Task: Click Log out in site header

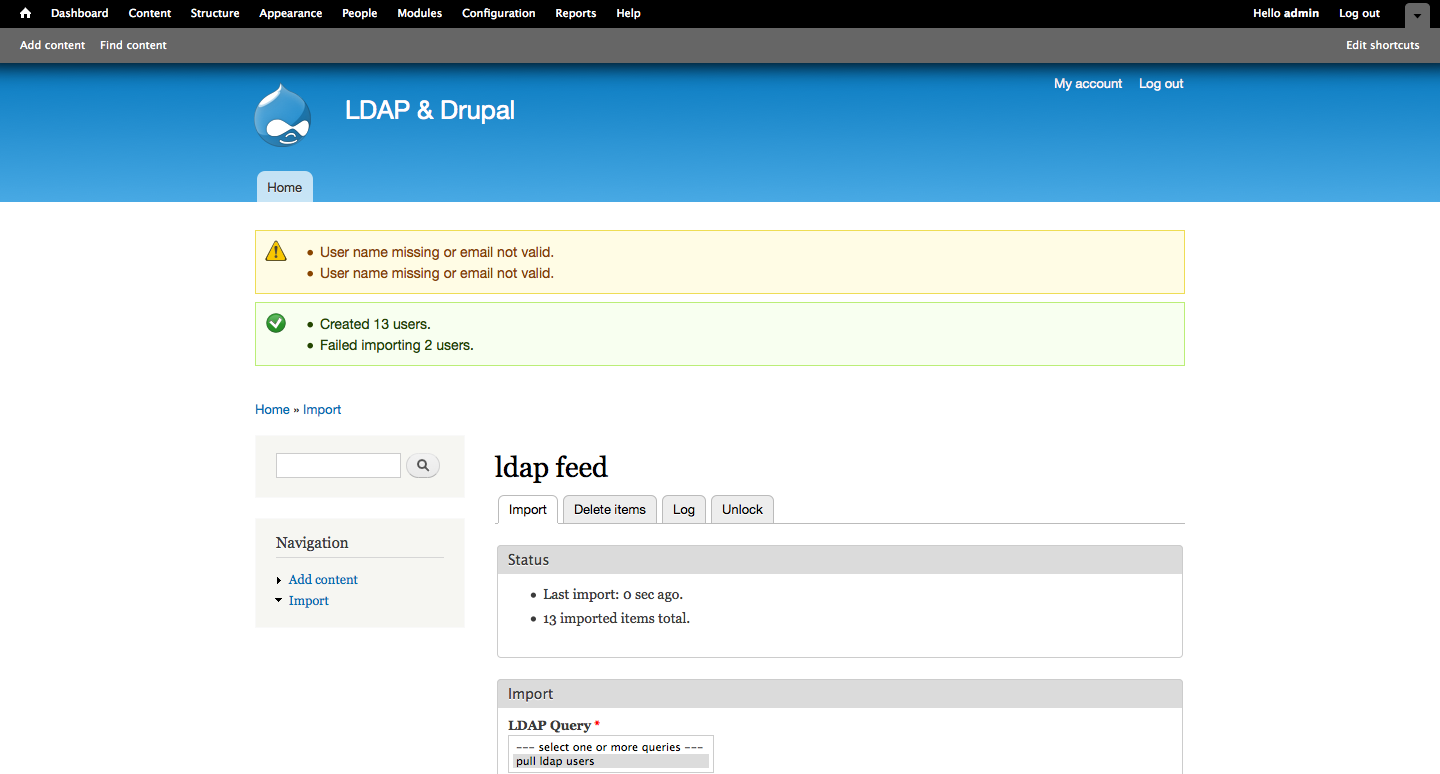Action: pos(1161,84)
